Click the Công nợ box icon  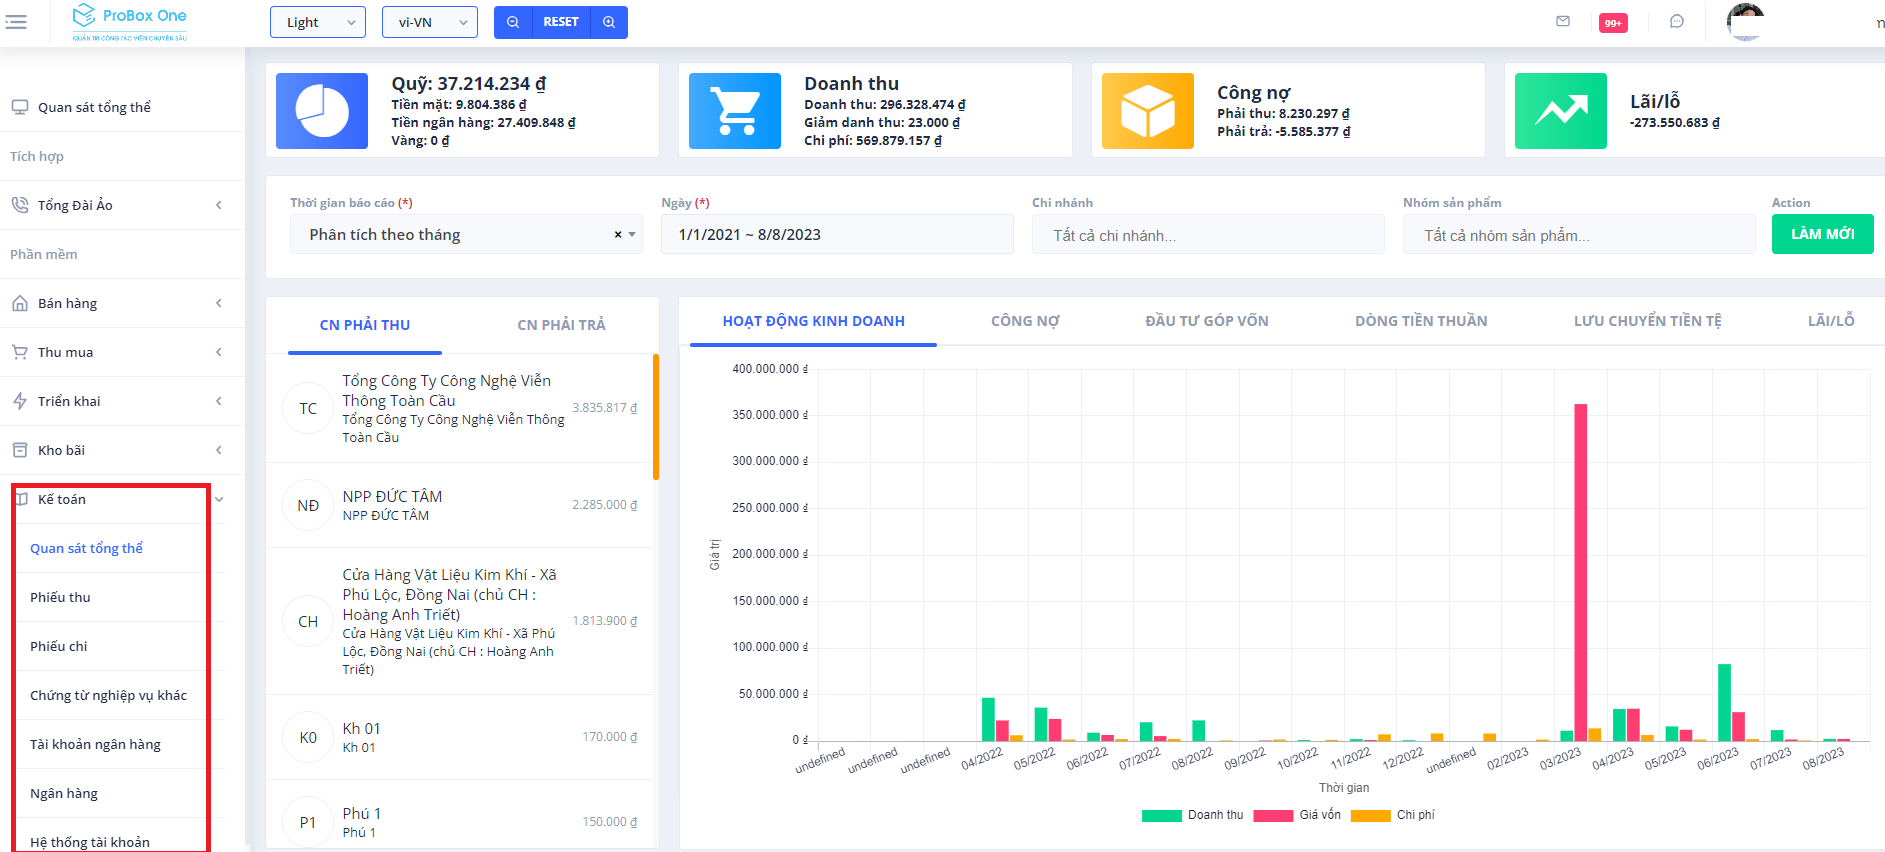pos(1148,111)
